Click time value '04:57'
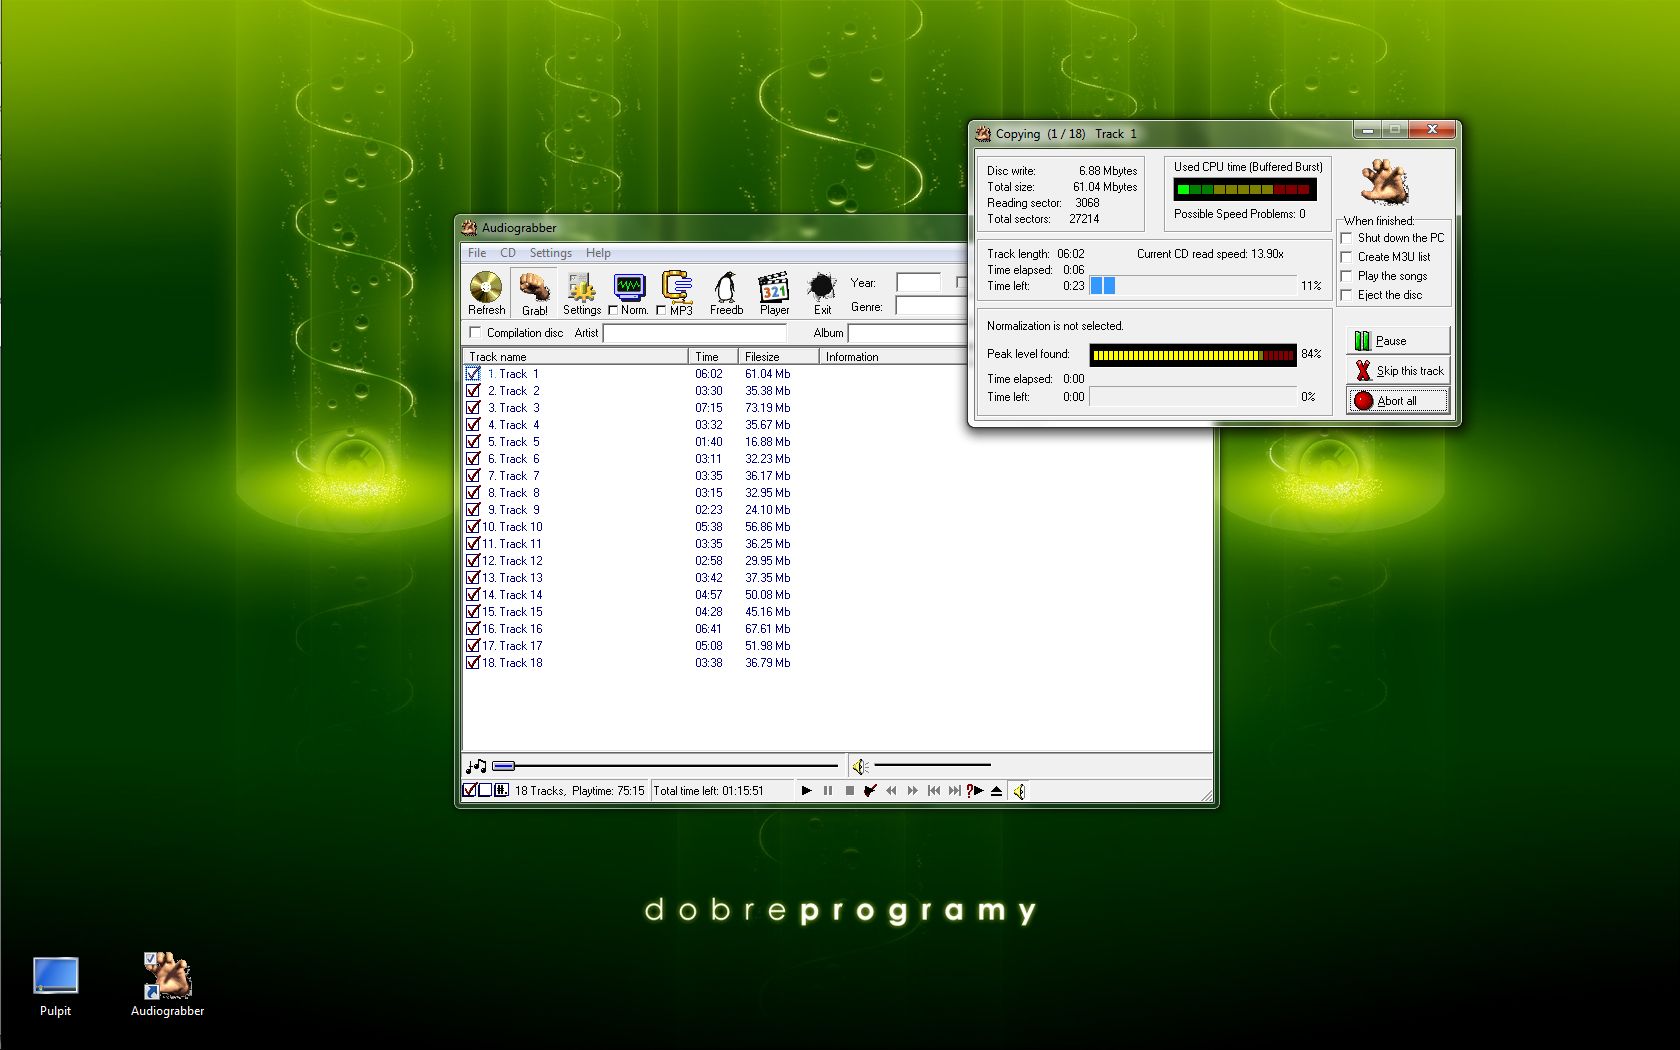1680x1050 pixels. (709, 595)
